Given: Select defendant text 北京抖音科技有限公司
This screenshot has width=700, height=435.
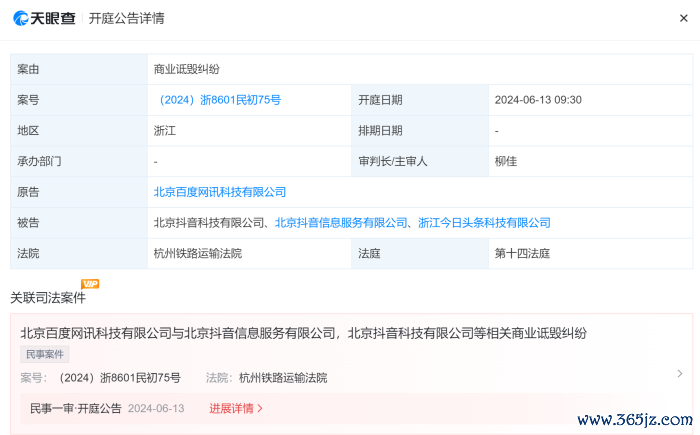Looking at the screenshot, I should point(209,223).
